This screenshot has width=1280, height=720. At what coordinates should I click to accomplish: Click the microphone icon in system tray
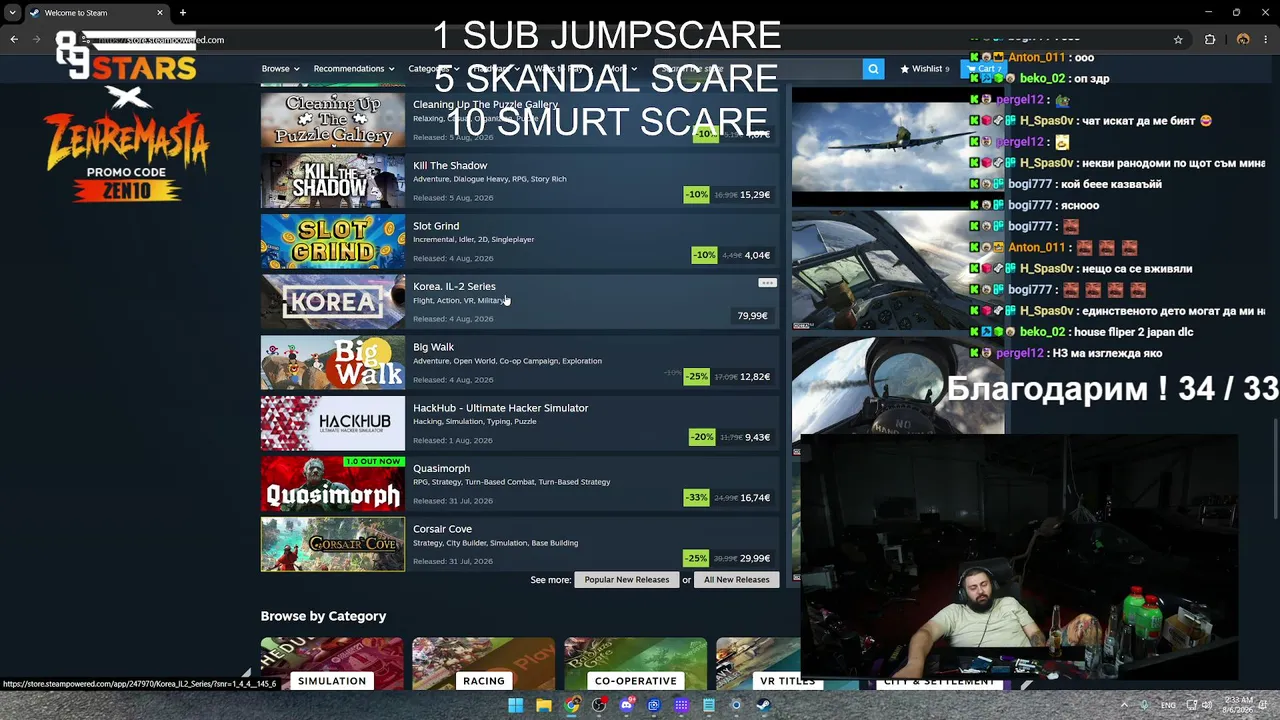1145,705
